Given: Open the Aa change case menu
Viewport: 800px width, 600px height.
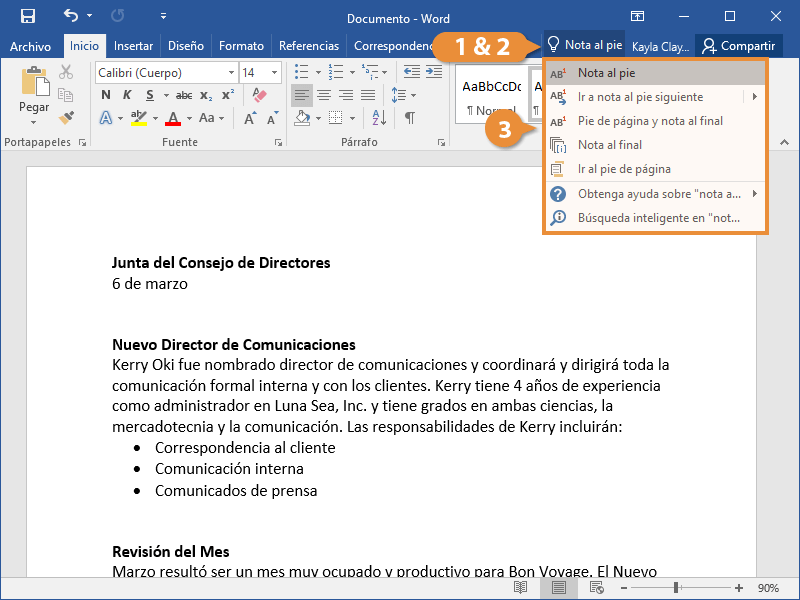Looking at the screenshot, I should [x=211, y=118].
